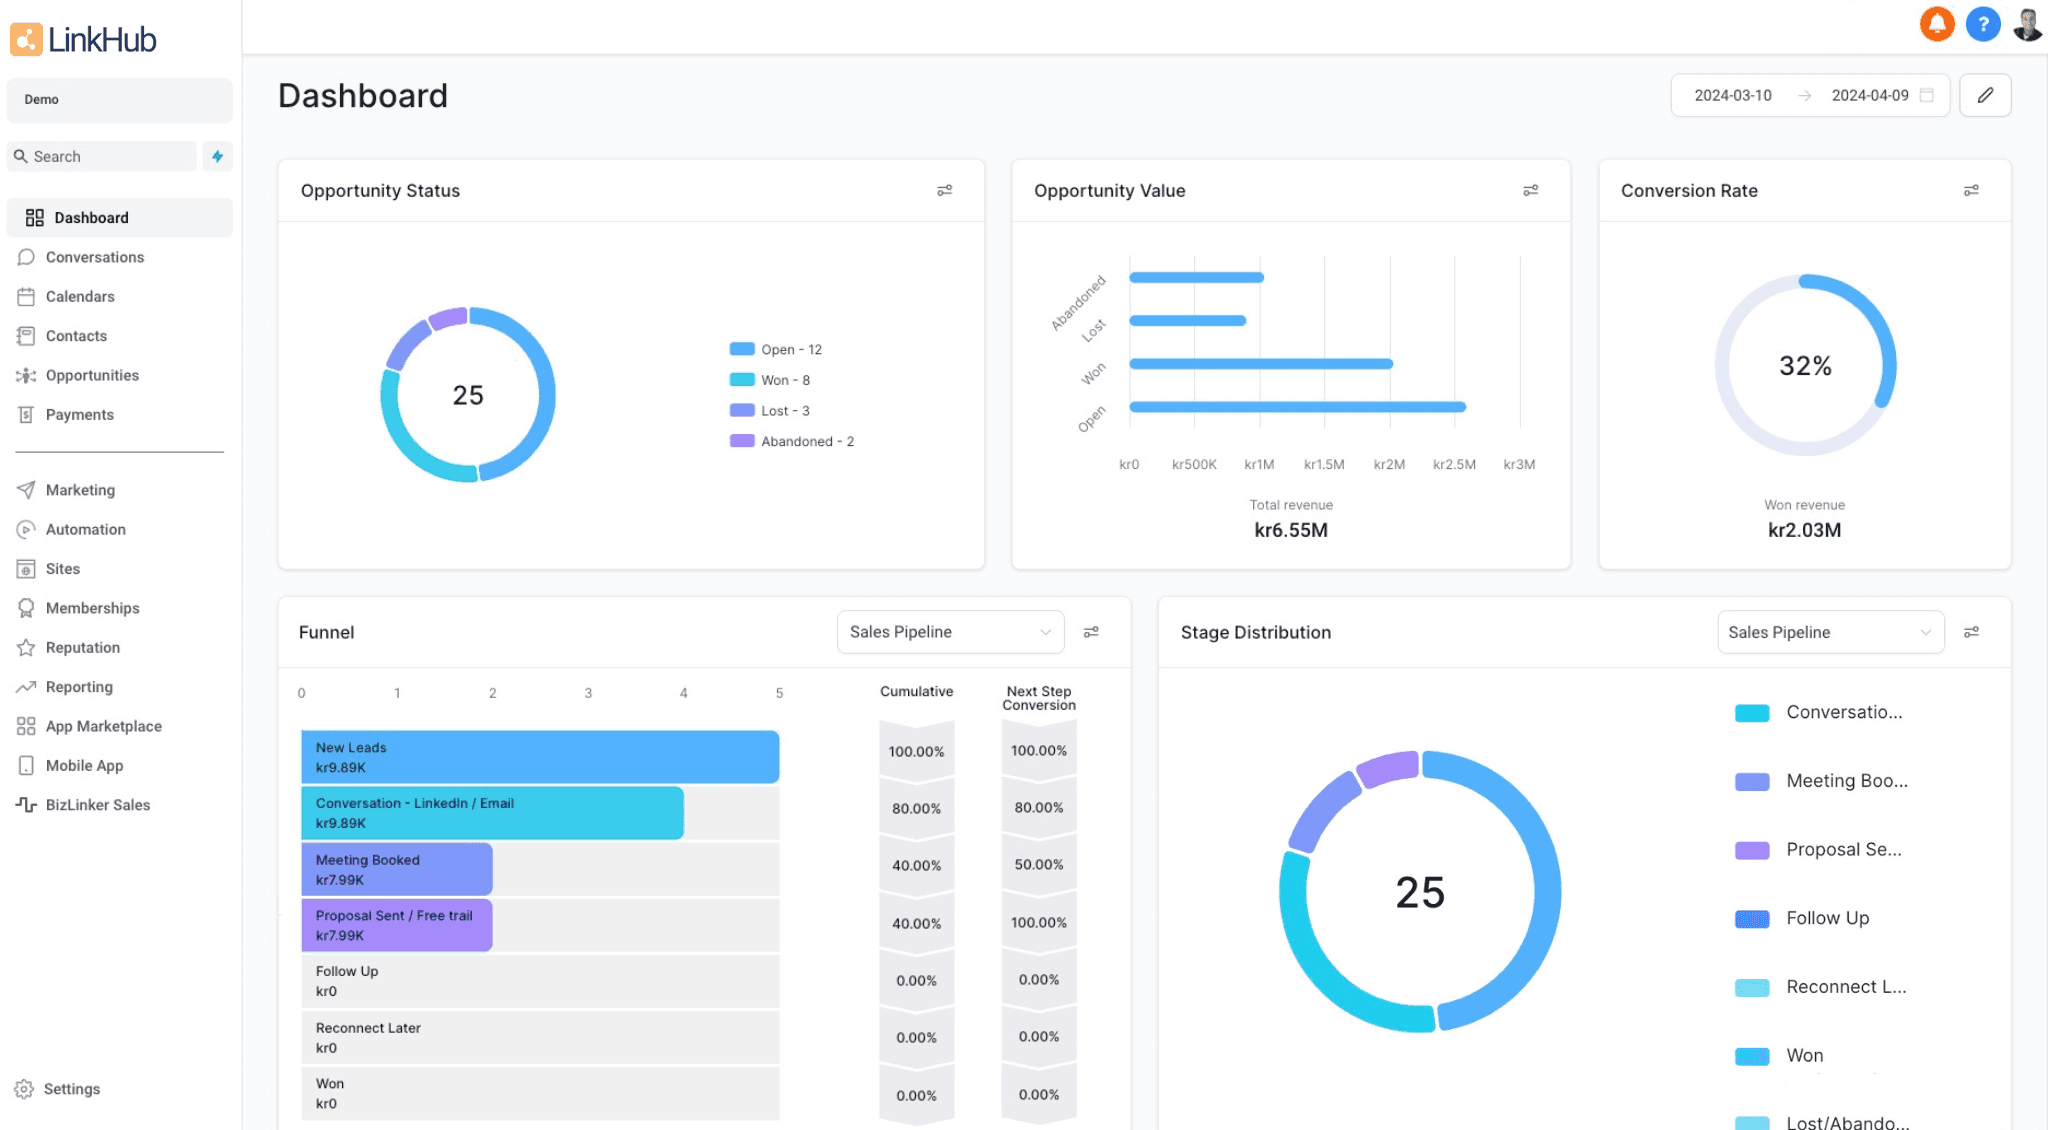
Task: Open Conversion Rate widget settings icon
Action: click(1971, 190)
